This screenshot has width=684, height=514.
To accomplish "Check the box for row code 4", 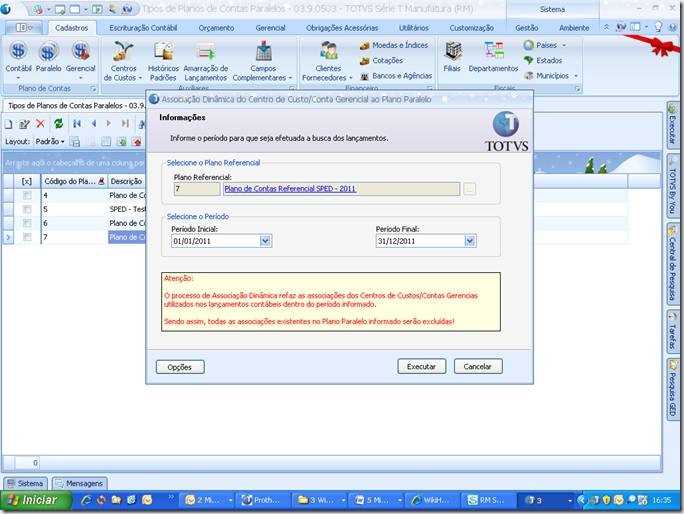I will (27, 195).
